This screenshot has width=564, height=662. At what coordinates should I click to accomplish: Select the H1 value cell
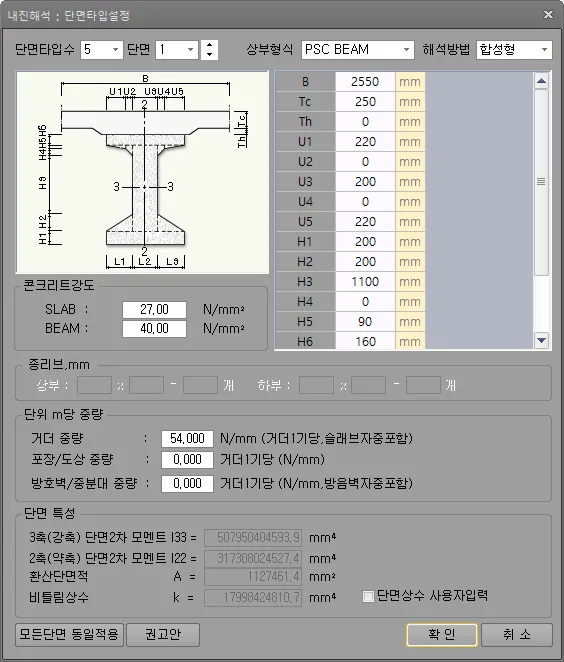coord(365,241)
